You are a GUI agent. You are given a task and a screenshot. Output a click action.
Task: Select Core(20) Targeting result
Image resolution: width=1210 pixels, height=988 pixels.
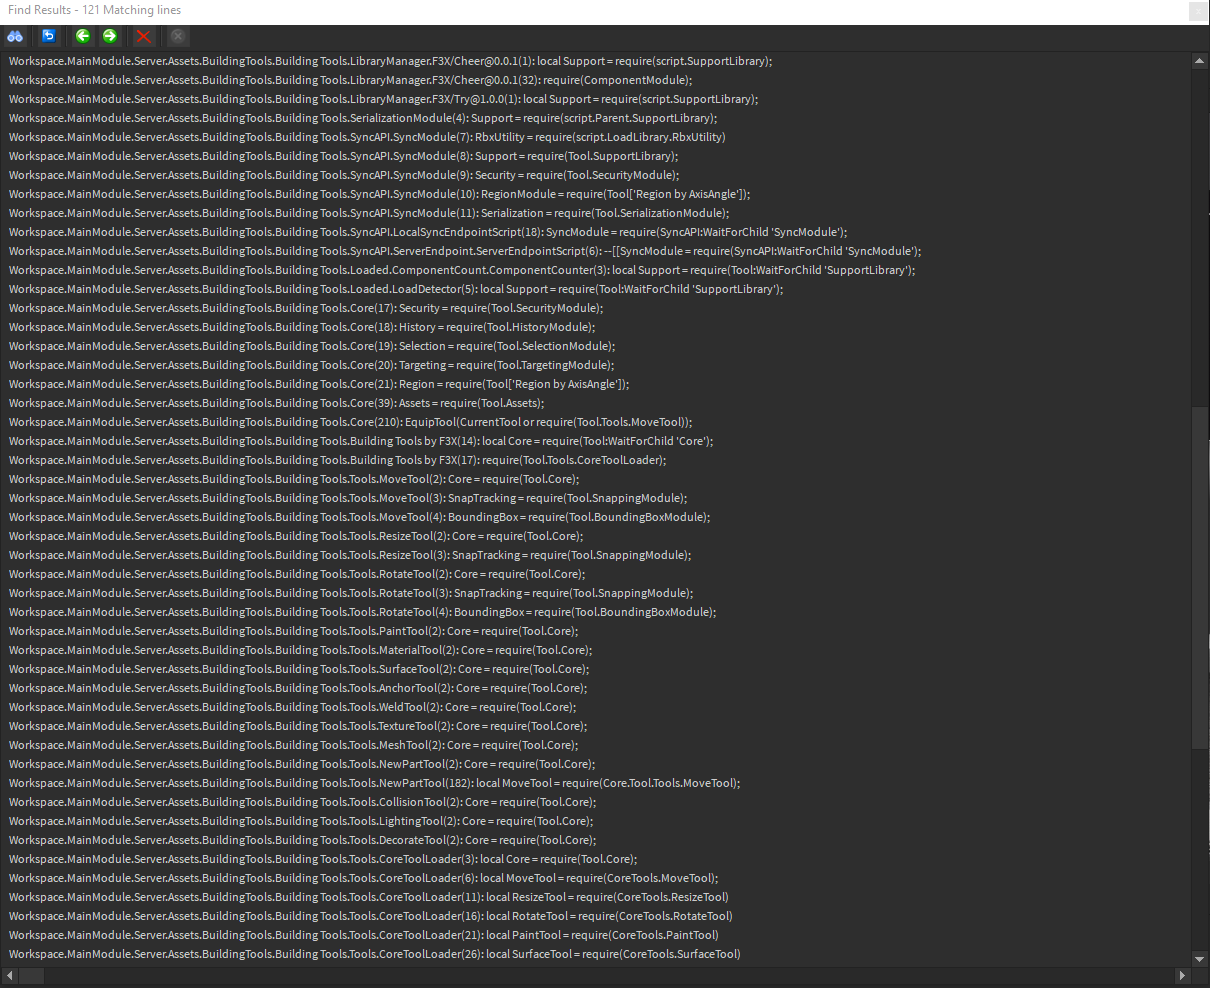[312, 365]
